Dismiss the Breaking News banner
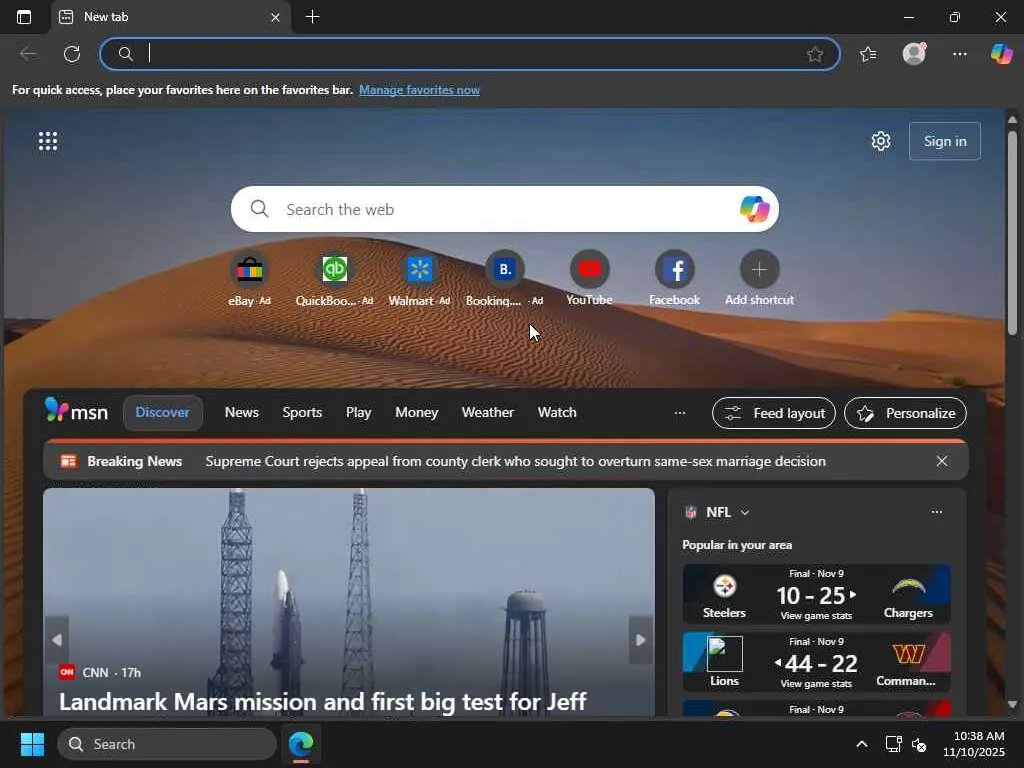 [x=942, y=461]
